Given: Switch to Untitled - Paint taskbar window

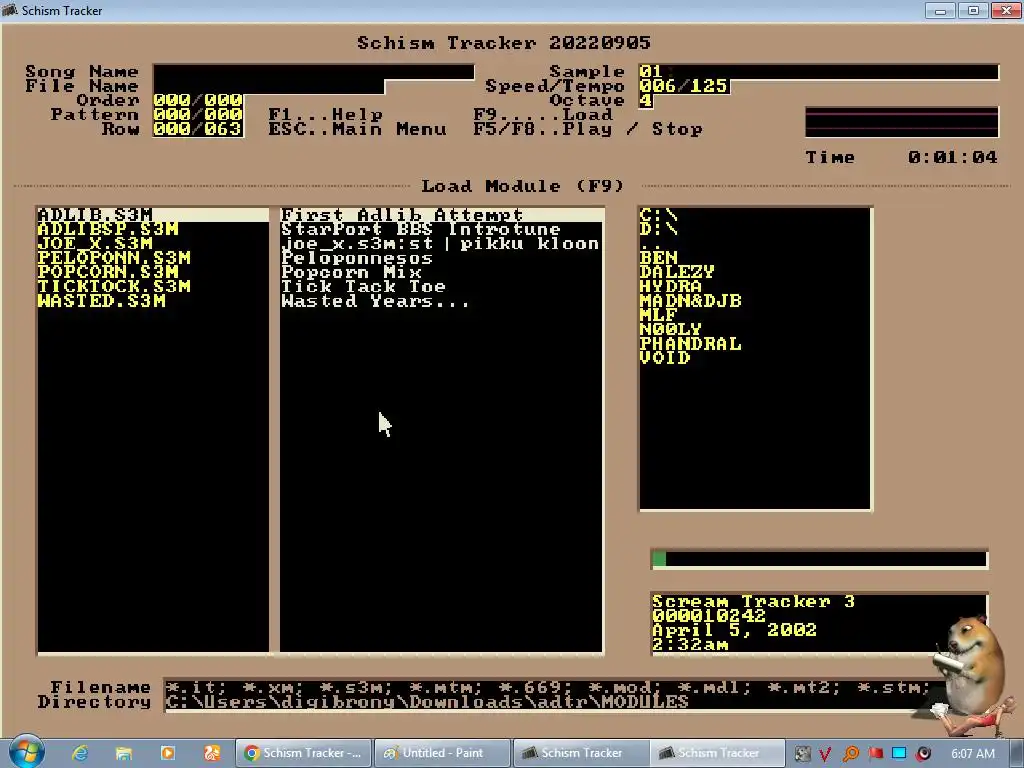Looking at the screenshot, I should [442, 753].
